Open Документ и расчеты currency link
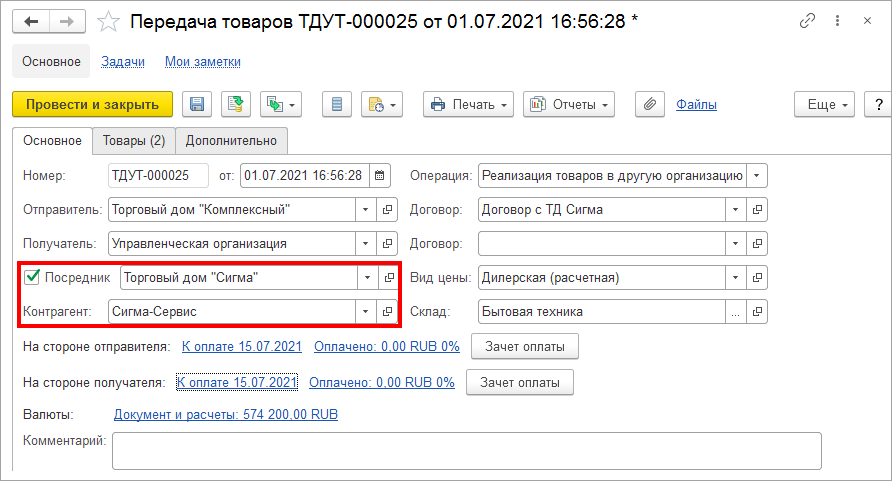The height and width of the screenshot is (481, 892). (x=225, y=413)
